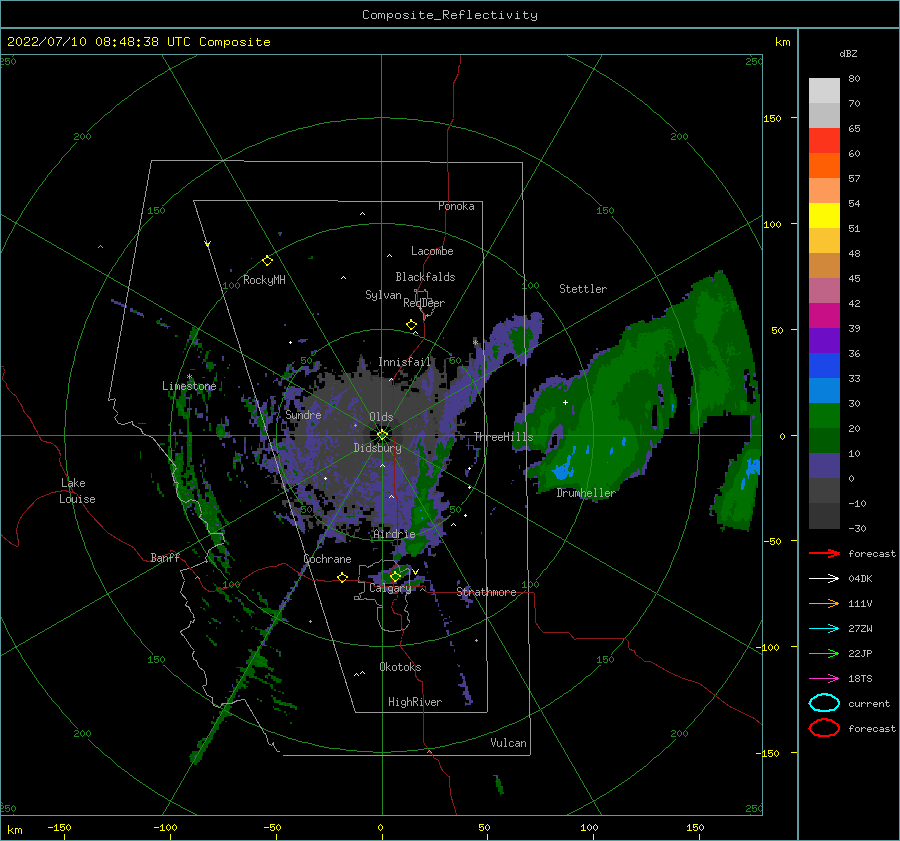Select the HighRiver label
This screenshot has height=841, width=900.
(x=415, y=702)
